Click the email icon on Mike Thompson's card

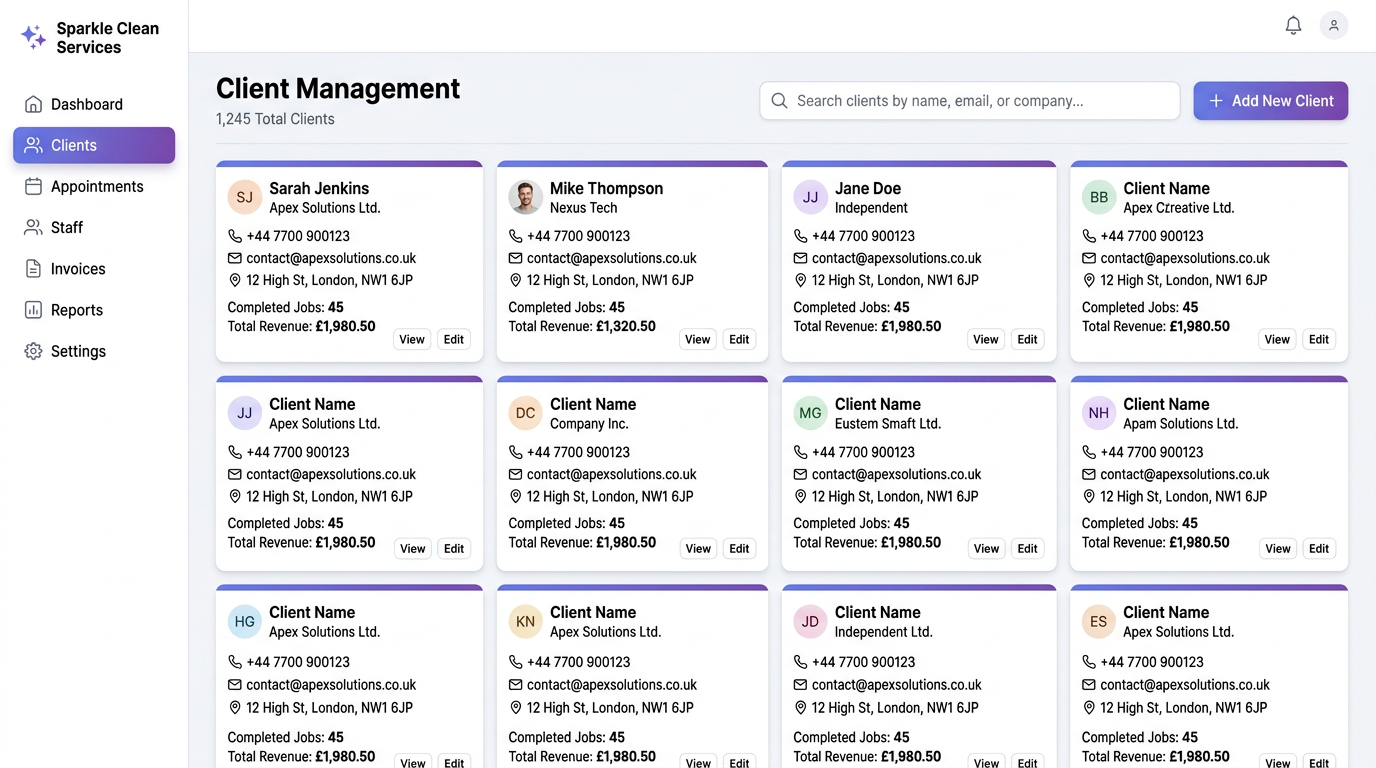tap(516, 258)
